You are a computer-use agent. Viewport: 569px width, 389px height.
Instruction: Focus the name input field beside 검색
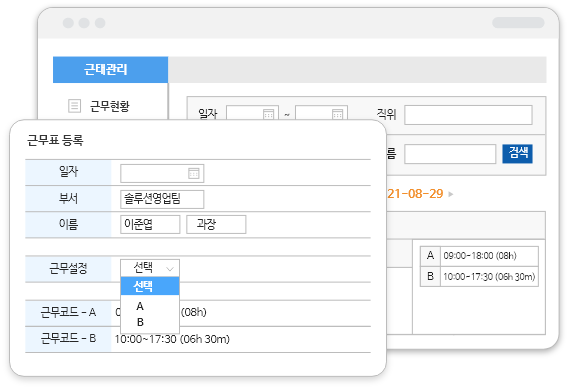450,154
